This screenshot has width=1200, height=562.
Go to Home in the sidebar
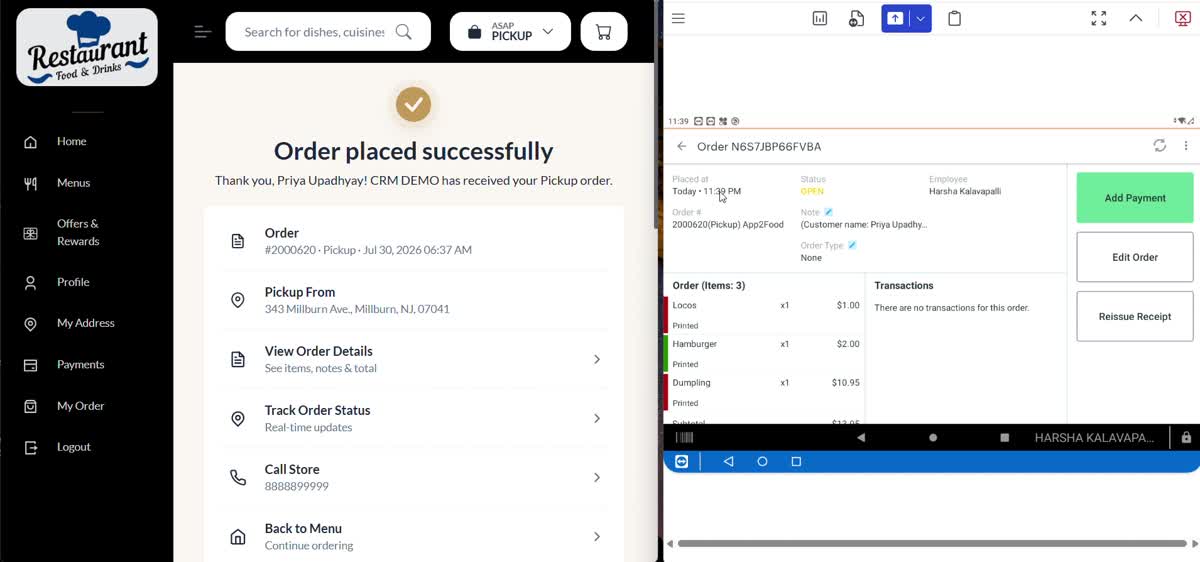click(x=71, y=141)
